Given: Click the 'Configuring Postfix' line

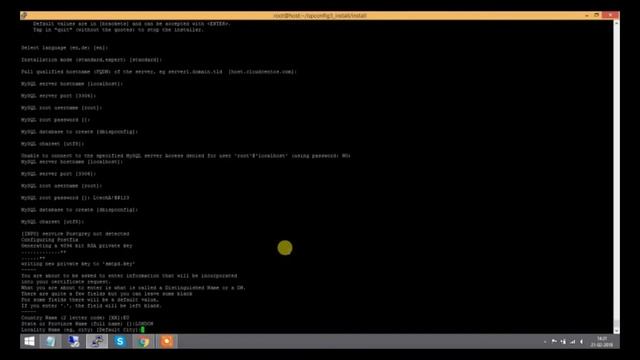Looking at the screenshot, I should (50, 240).
